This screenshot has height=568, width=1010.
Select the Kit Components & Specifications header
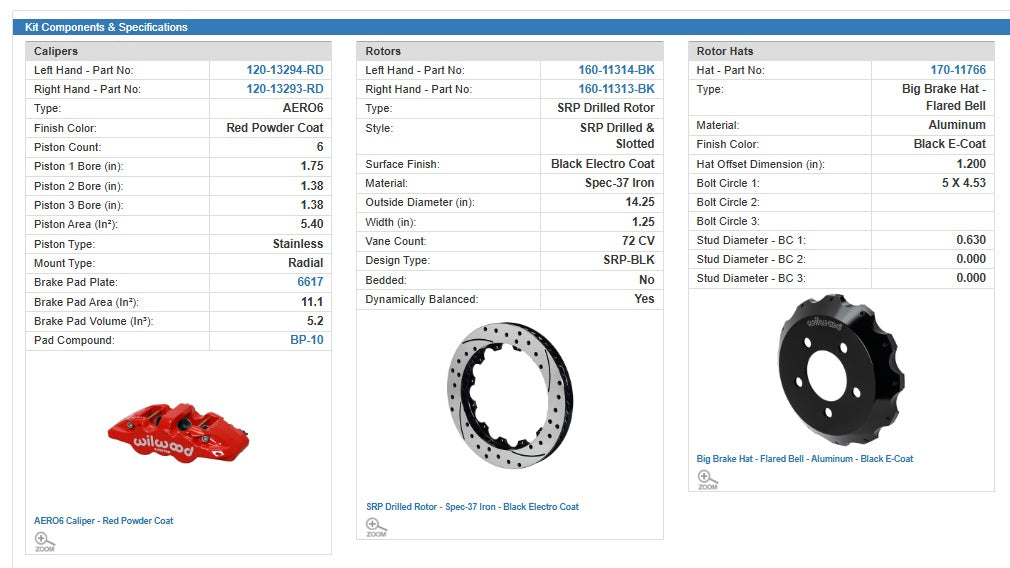[106, 27]
